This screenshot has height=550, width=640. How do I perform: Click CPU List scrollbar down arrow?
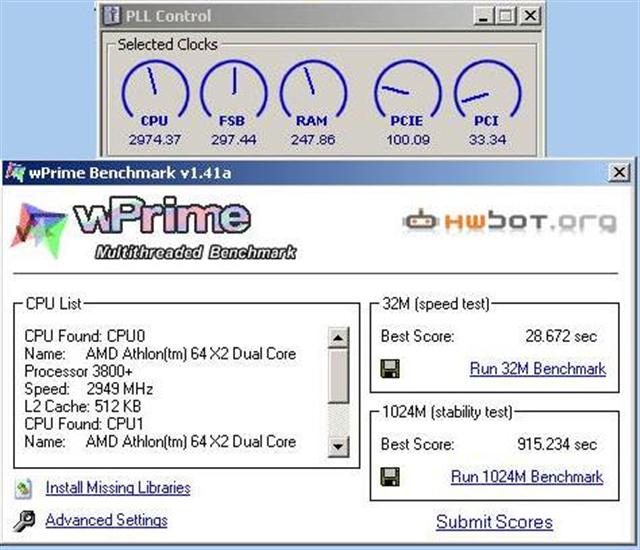338,447
